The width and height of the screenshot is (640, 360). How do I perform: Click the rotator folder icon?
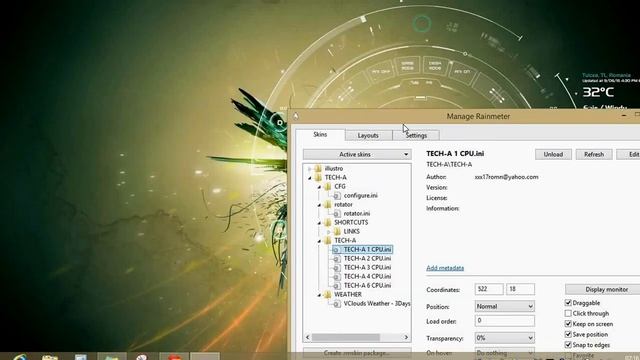[328, 204]
